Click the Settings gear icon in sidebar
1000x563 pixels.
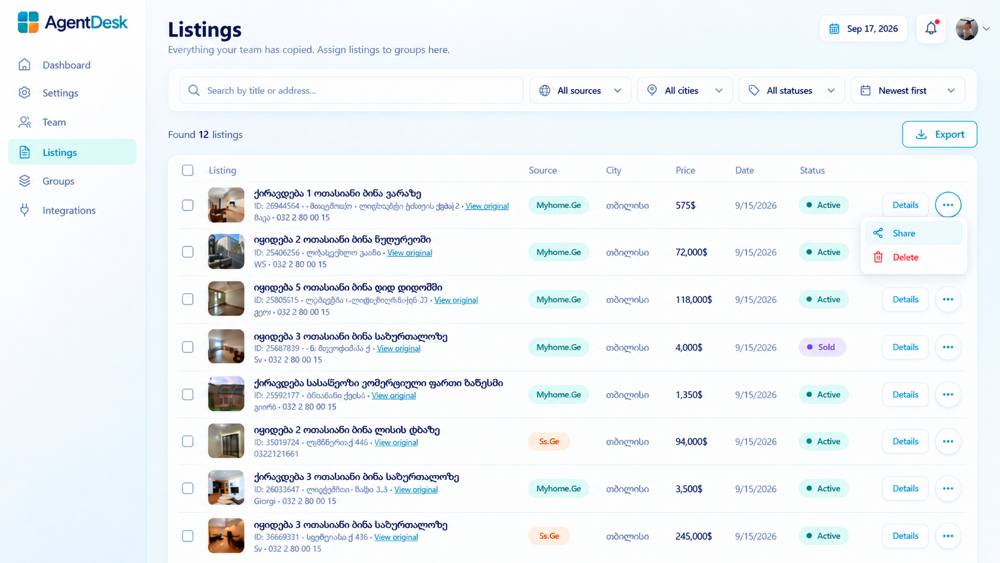[x=24, y=92]
